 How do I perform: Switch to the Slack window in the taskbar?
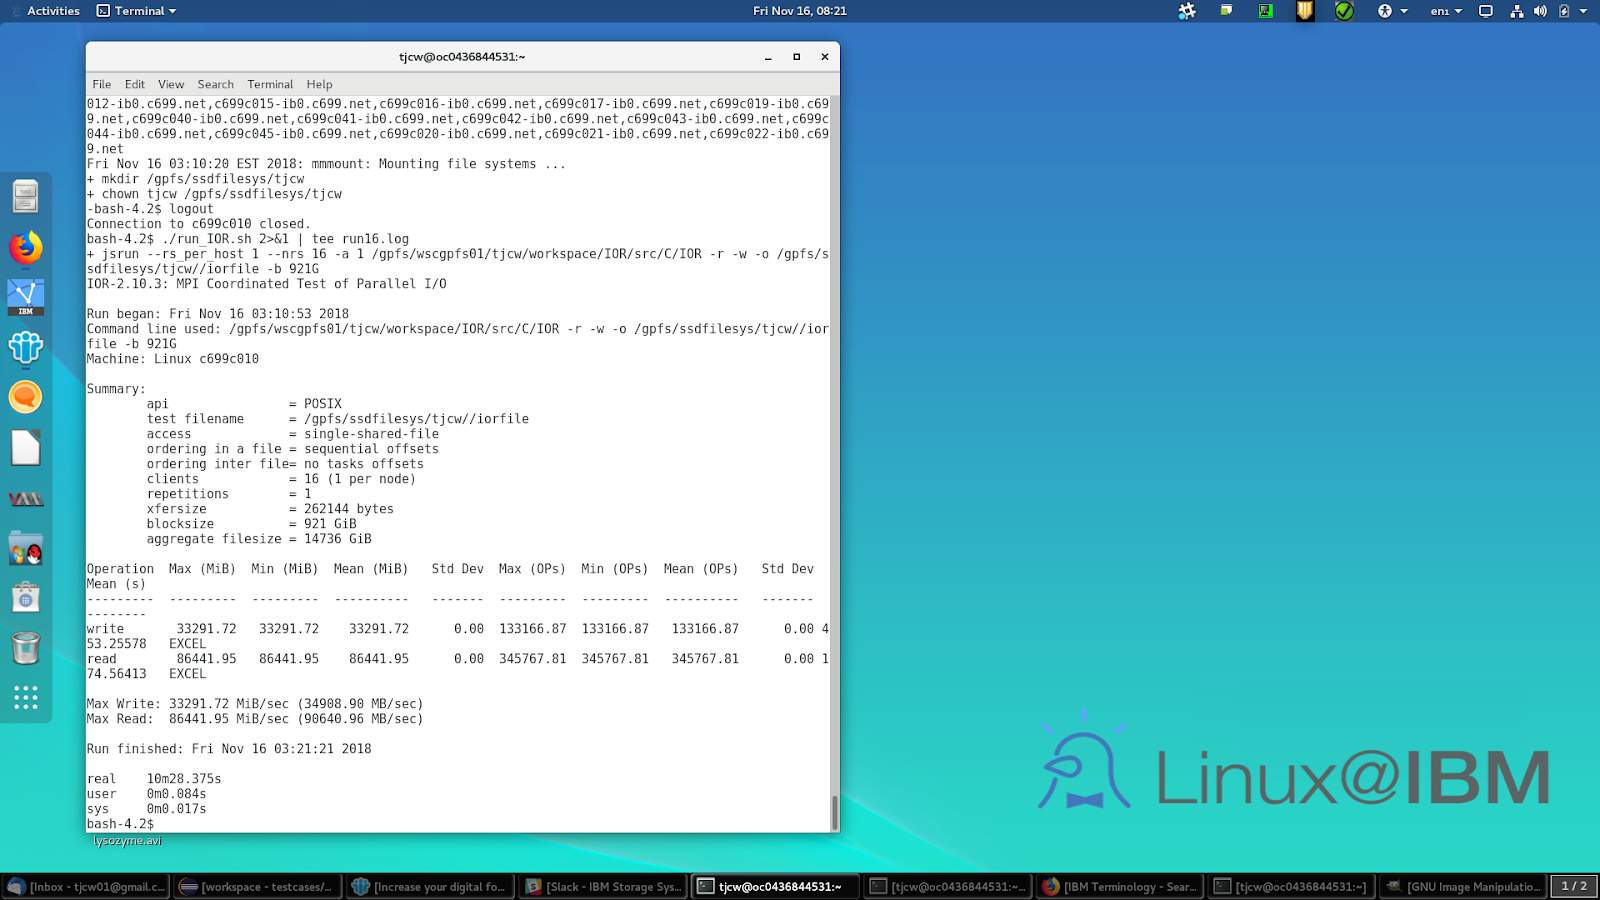coord(601,886)
